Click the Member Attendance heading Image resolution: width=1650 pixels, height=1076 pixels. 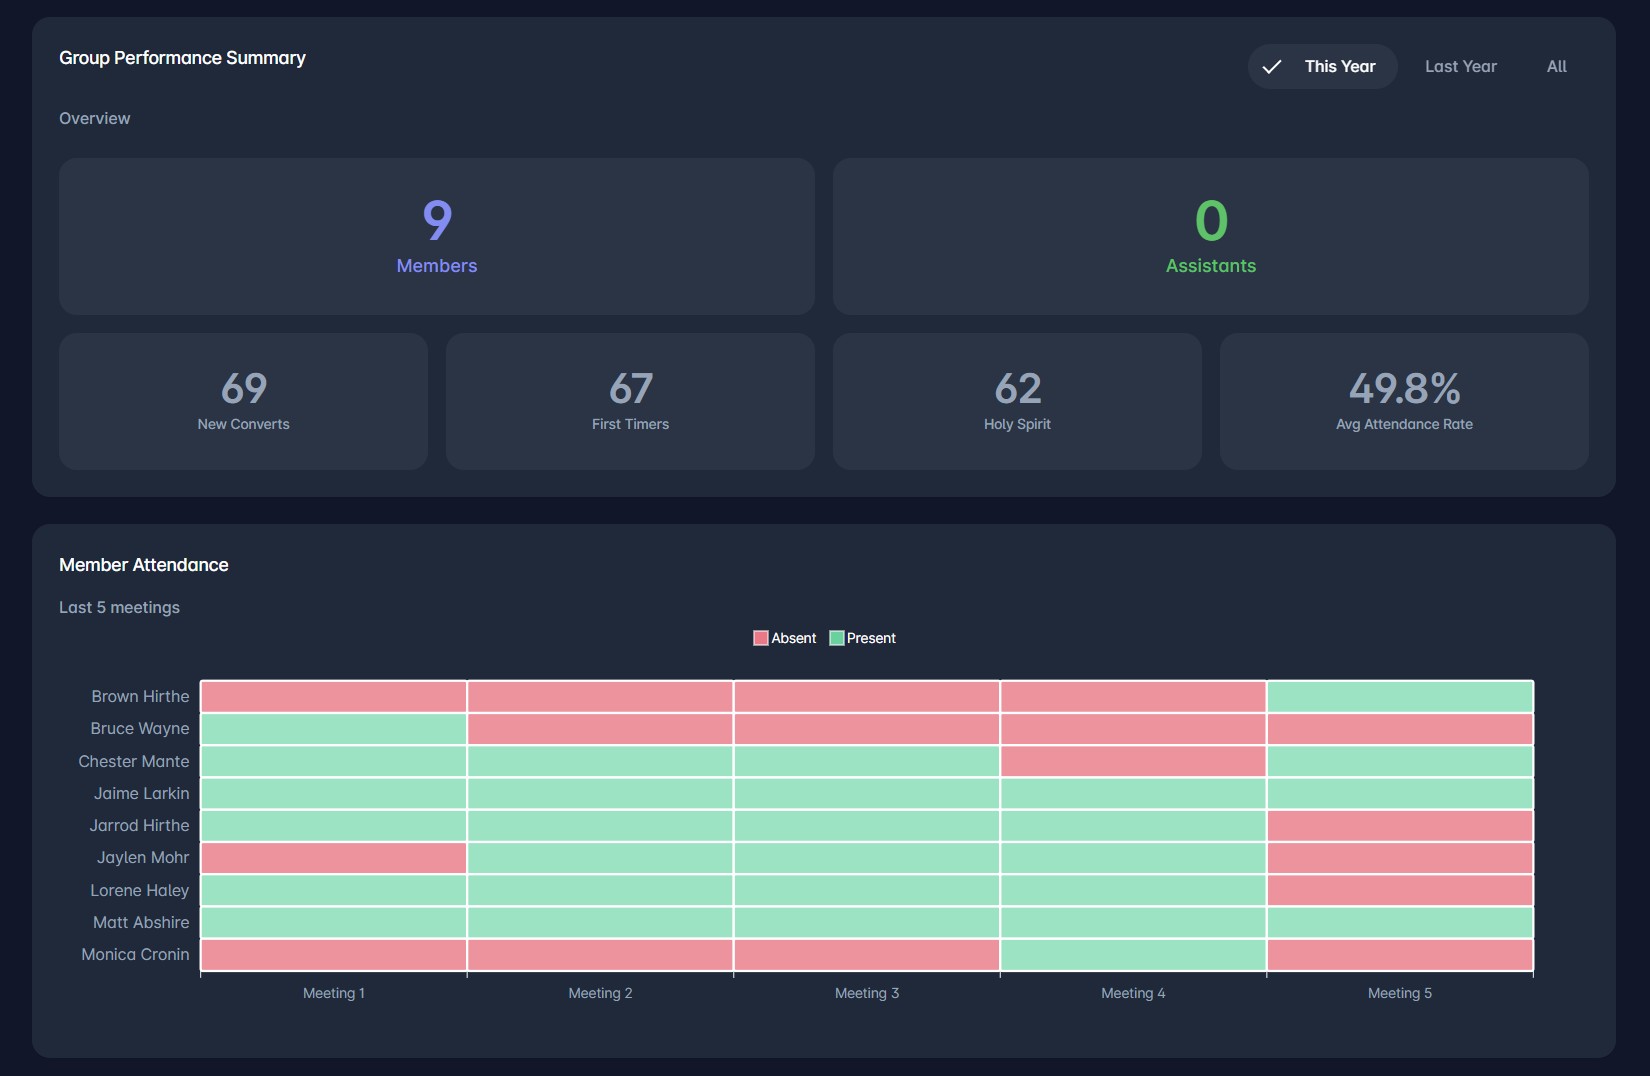point(143,564)
